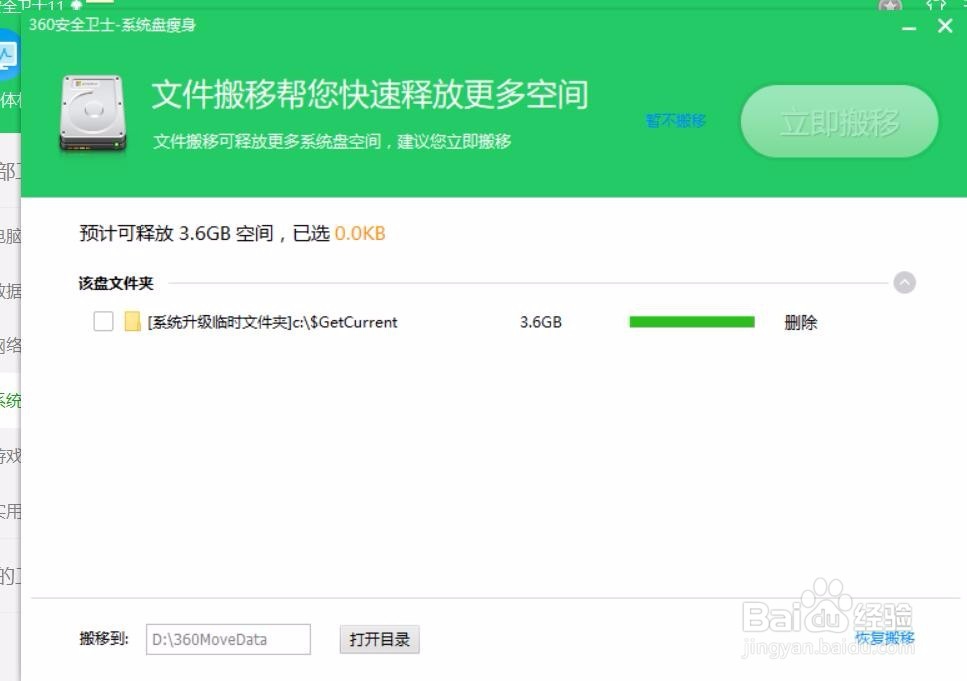Click the 暂不搬移 link
Image resolution: width=967 pixels, height=681 pixels.
click(x=675, y=121)
